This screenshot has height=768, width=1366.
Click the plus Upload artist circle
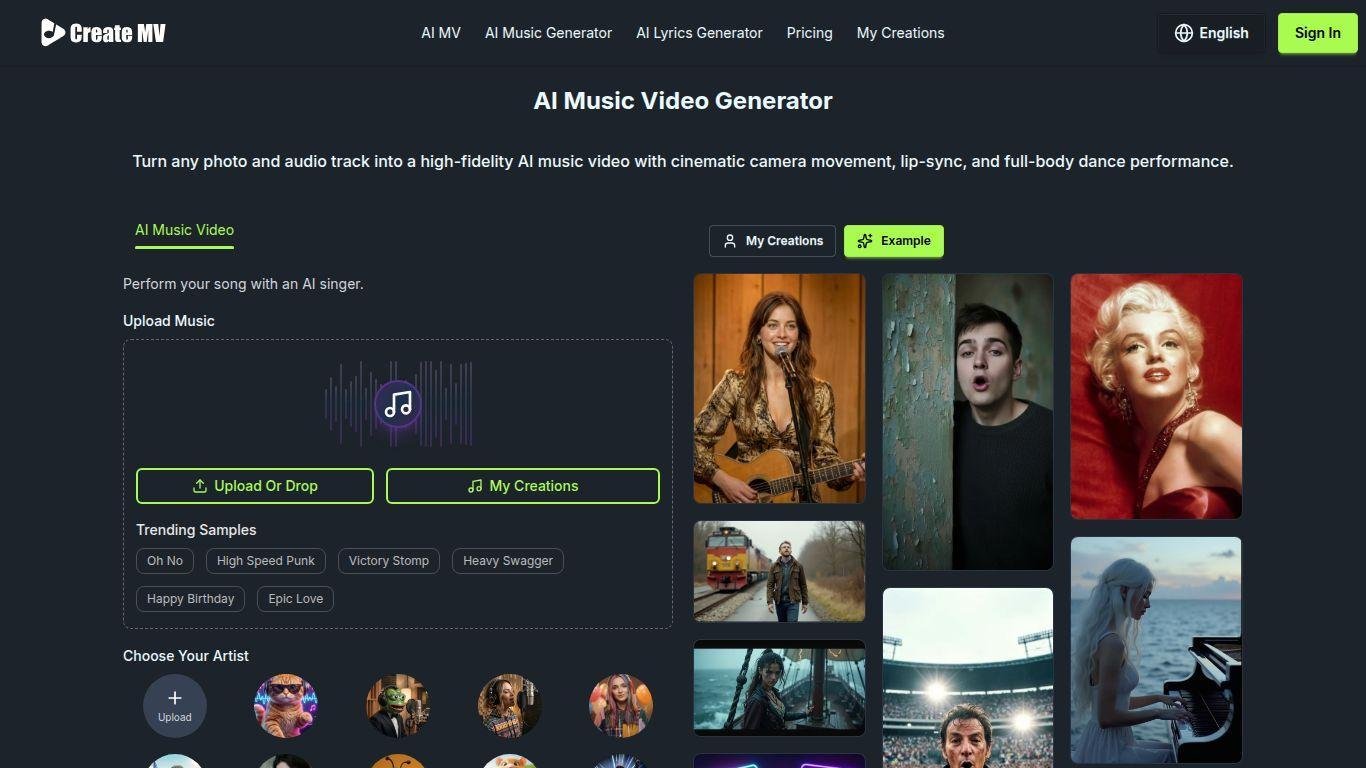click(175, 705)
